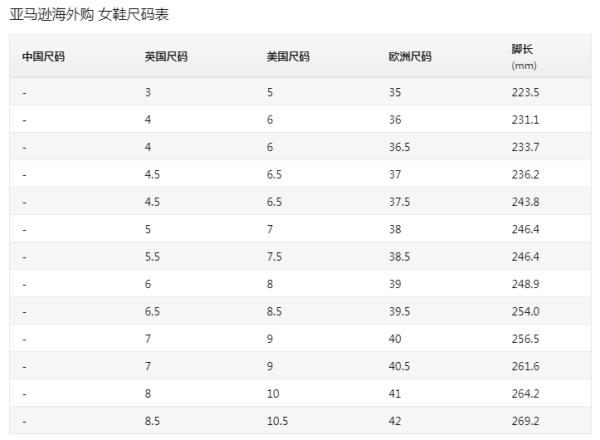Click the 脚长 (mm) column header

tap(524, 57)
